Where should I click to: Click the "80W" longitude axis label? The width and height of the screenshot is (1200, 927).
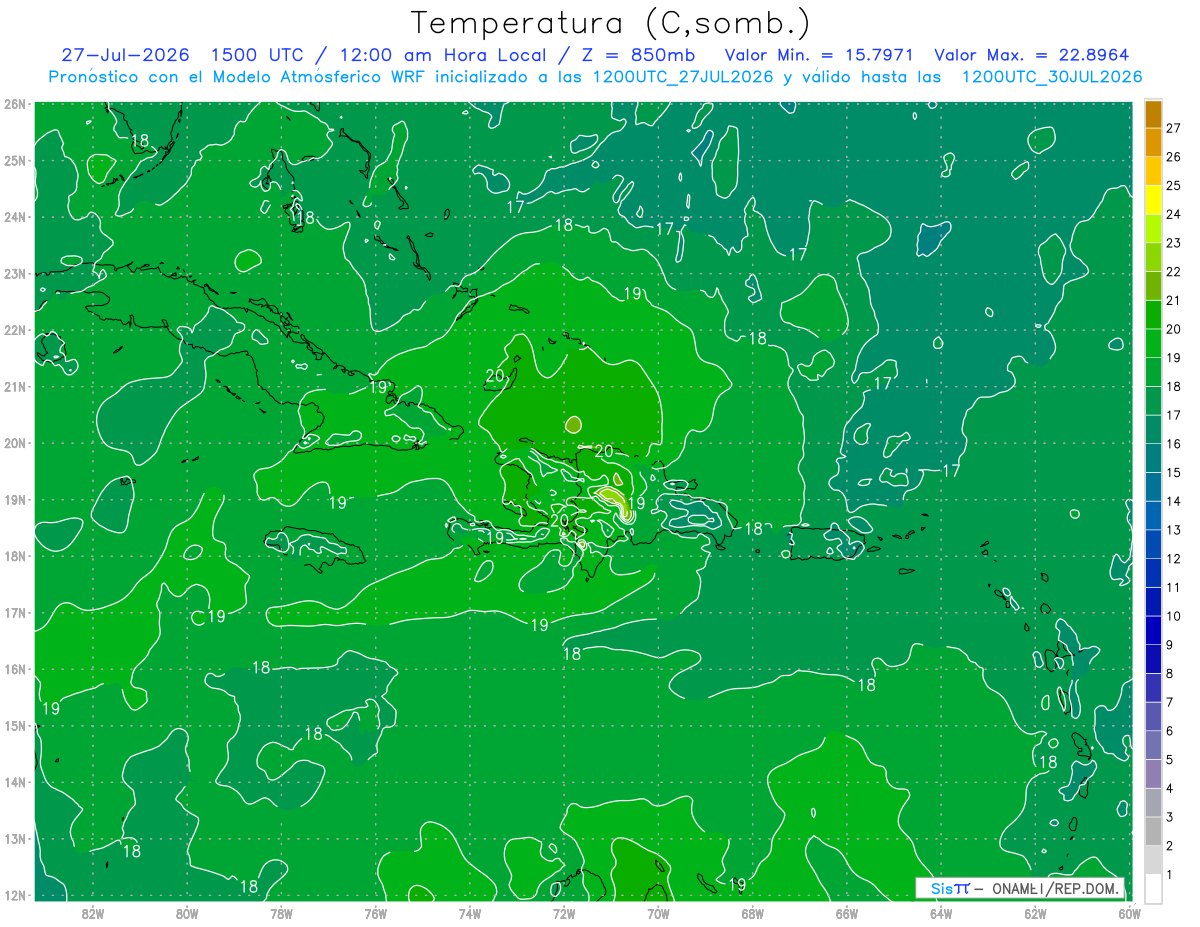point(186,913)
